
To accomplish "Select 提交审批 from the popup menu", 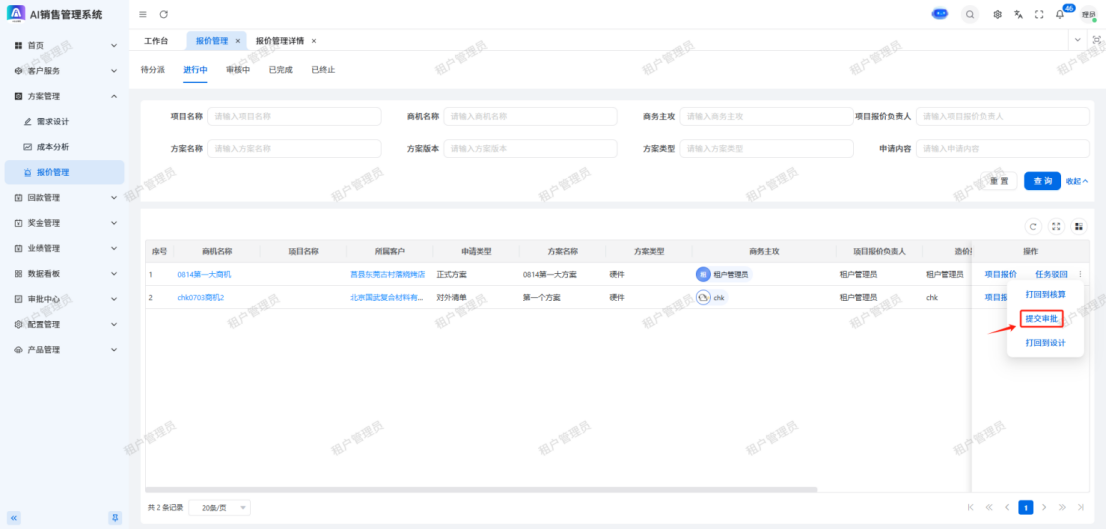I will tap(1041, 319).
